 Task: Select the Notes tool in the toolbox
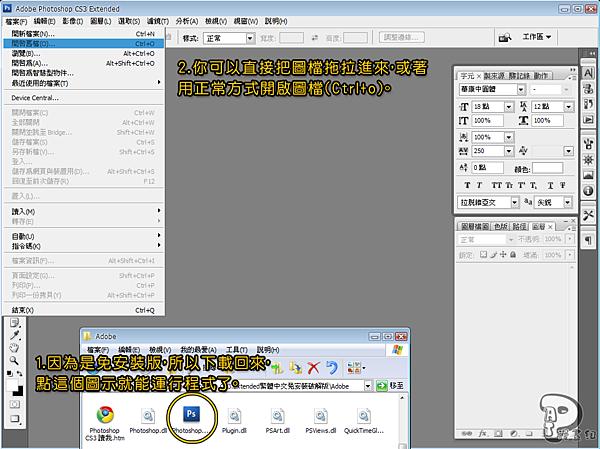pyautogui.click(x=15, y=323)
